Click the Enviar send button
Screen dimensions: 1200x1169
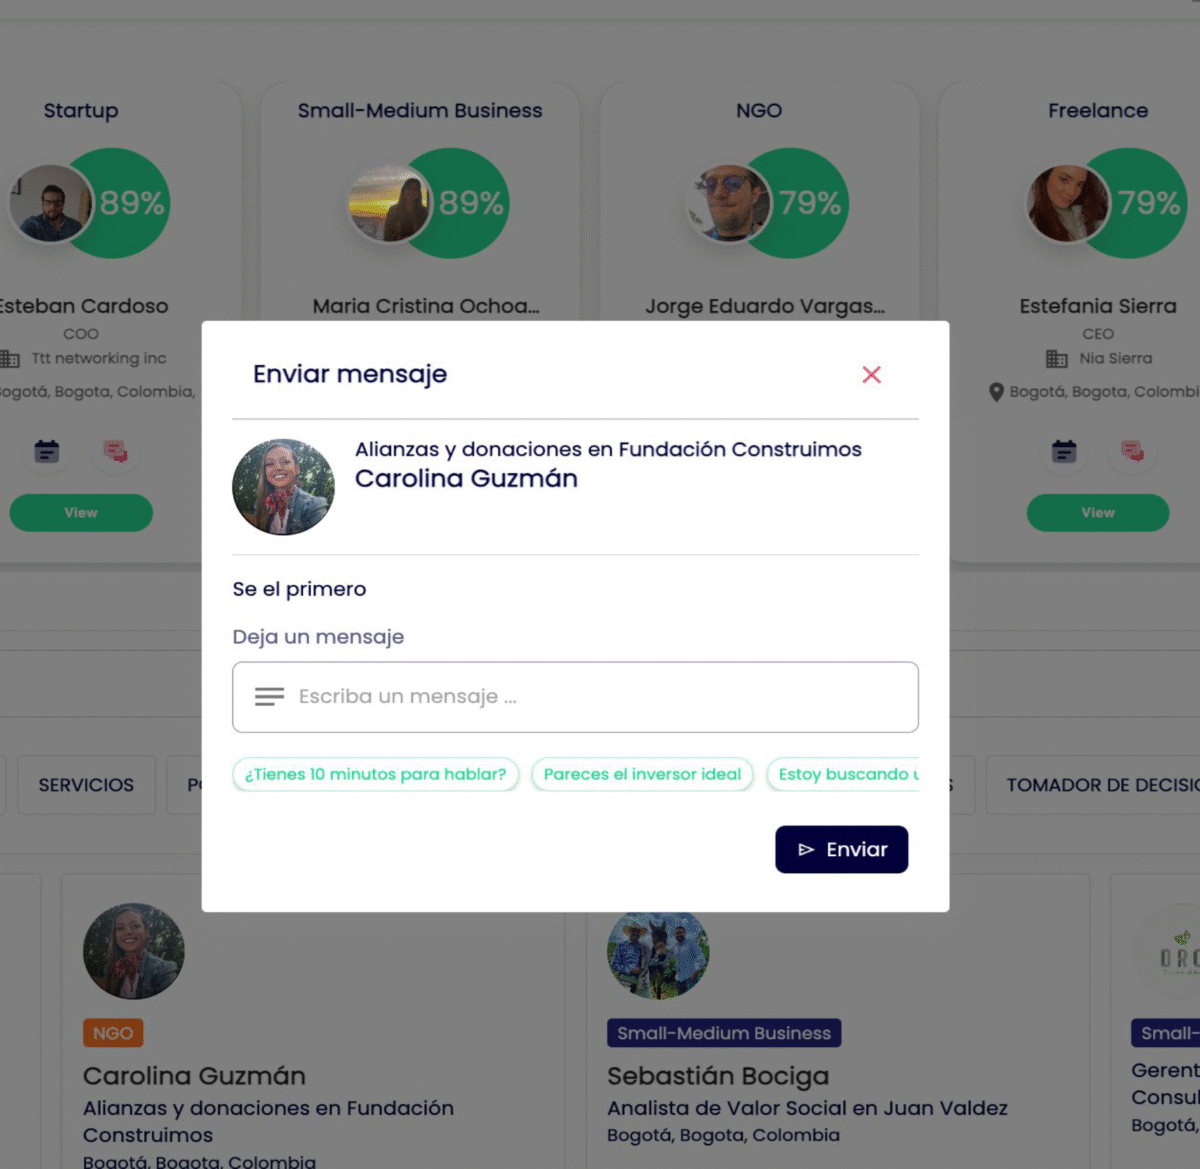pyautogui.click(x=841, y=849)
